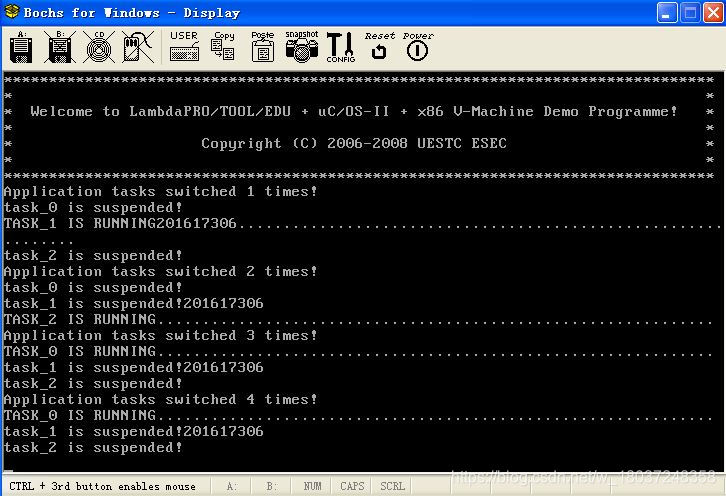Image resolution: width=726 pixels, height=496 pixels.
Task: Click the A: drive status bar indicator
Action: 232,486
